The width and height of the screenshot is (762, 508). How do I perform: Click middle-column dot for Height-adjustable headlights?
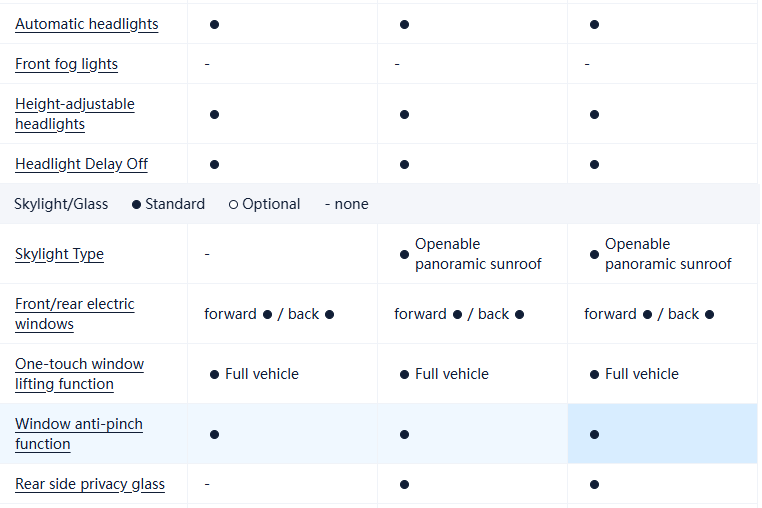pyautogui.click(x=404, y=114)
